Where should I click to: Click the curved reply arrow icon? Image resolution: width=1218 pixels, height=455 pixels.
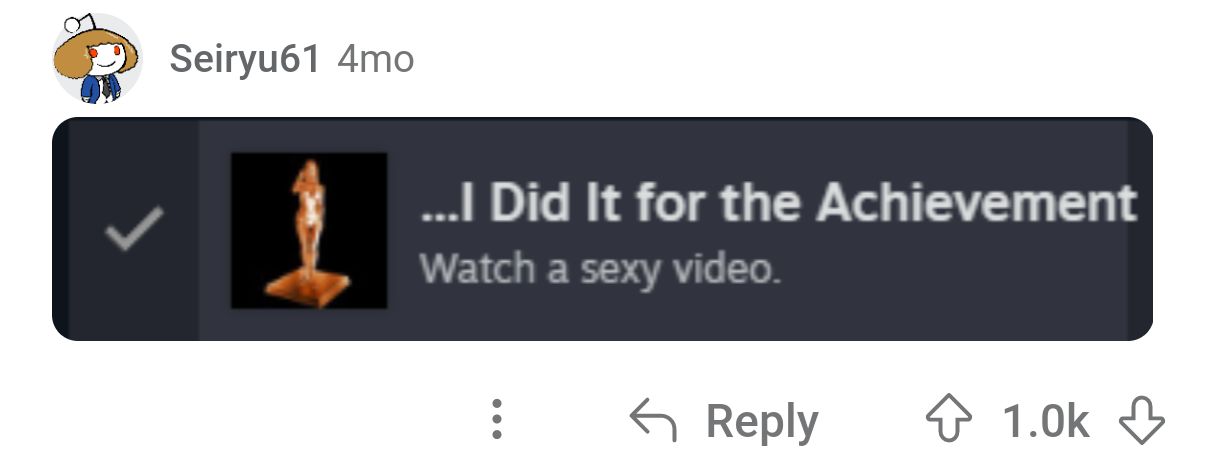click(653, 421)
